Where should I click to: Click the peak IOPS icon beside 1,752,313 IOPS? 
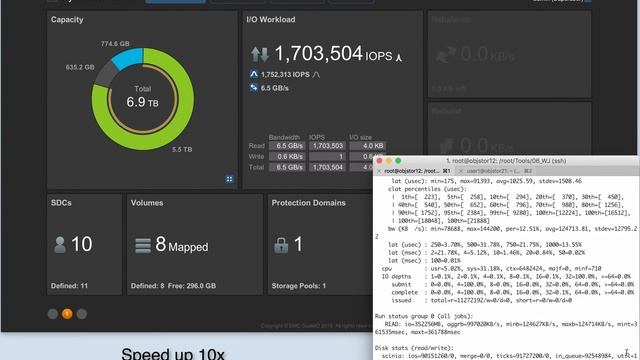point(253,74)
